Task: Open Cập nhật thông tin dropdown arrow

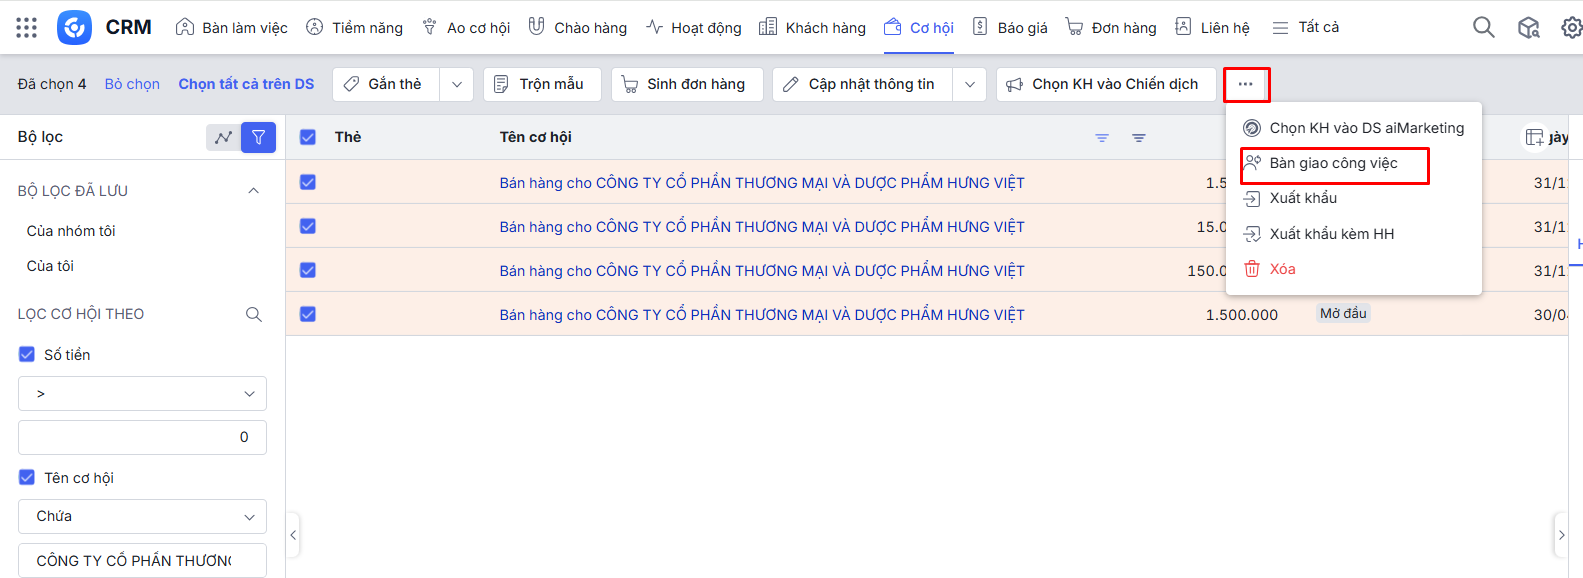Action: point(970,84)
